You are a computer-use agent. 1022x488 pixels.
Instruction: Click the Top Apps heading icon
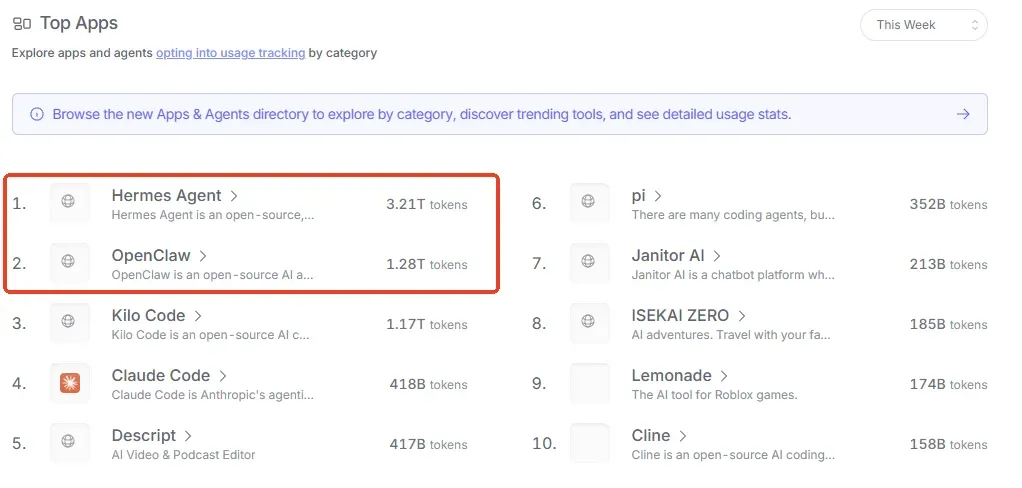coord(22,24)
